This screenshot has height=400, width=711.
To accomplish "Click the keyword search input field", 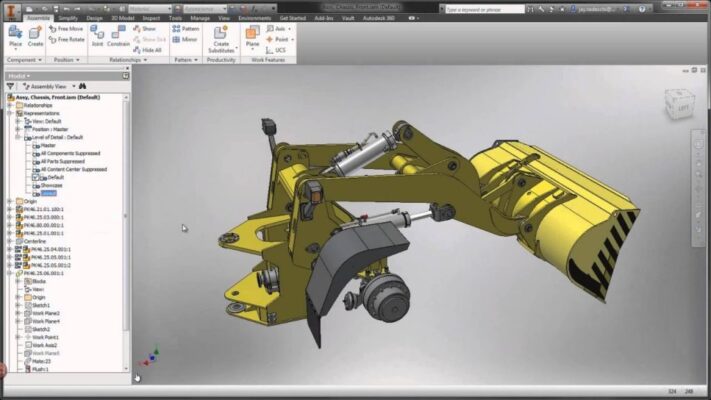I will [484, 9].
